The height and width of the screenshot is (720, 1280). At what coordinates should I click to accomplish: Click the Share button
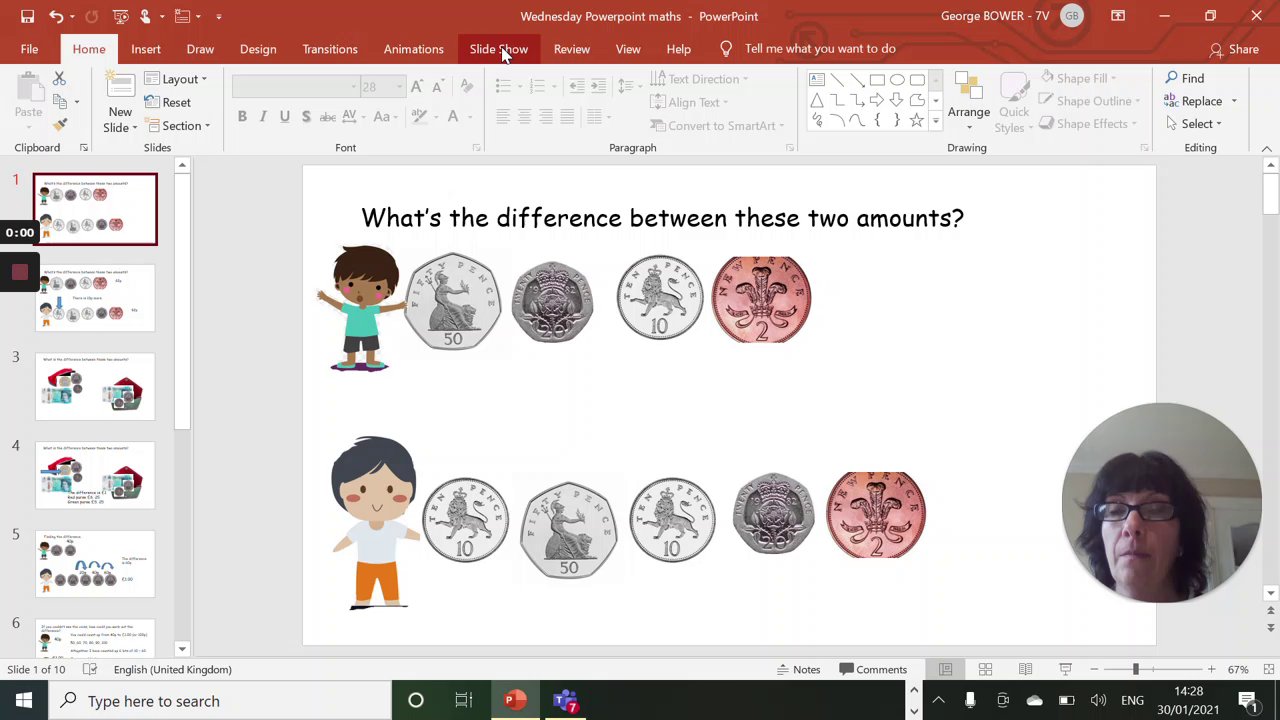pos(1234,49)
